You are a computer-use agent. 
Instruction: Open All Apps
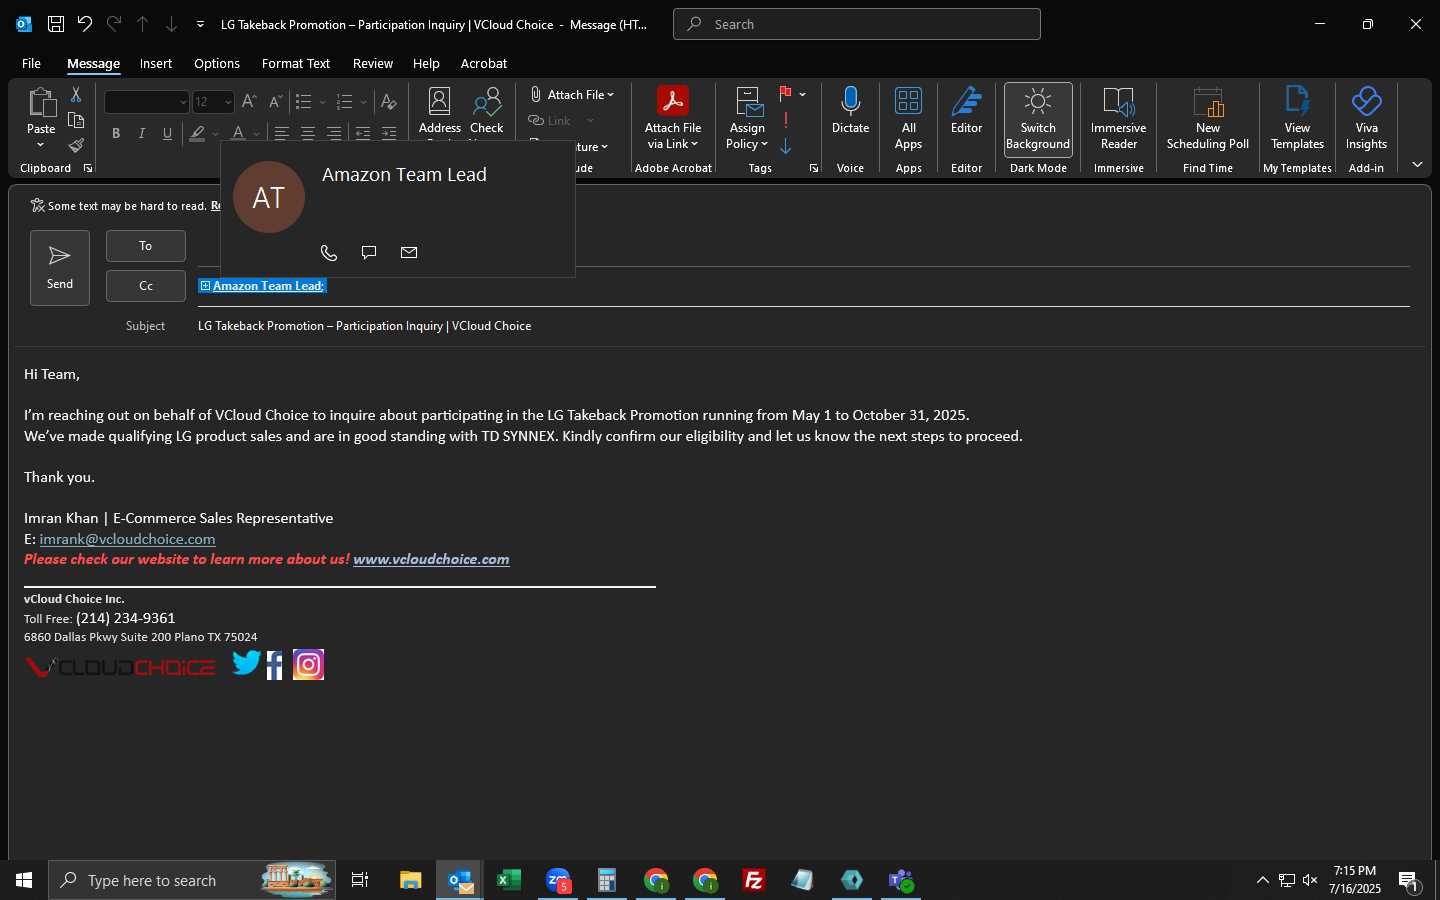[909, 118]
